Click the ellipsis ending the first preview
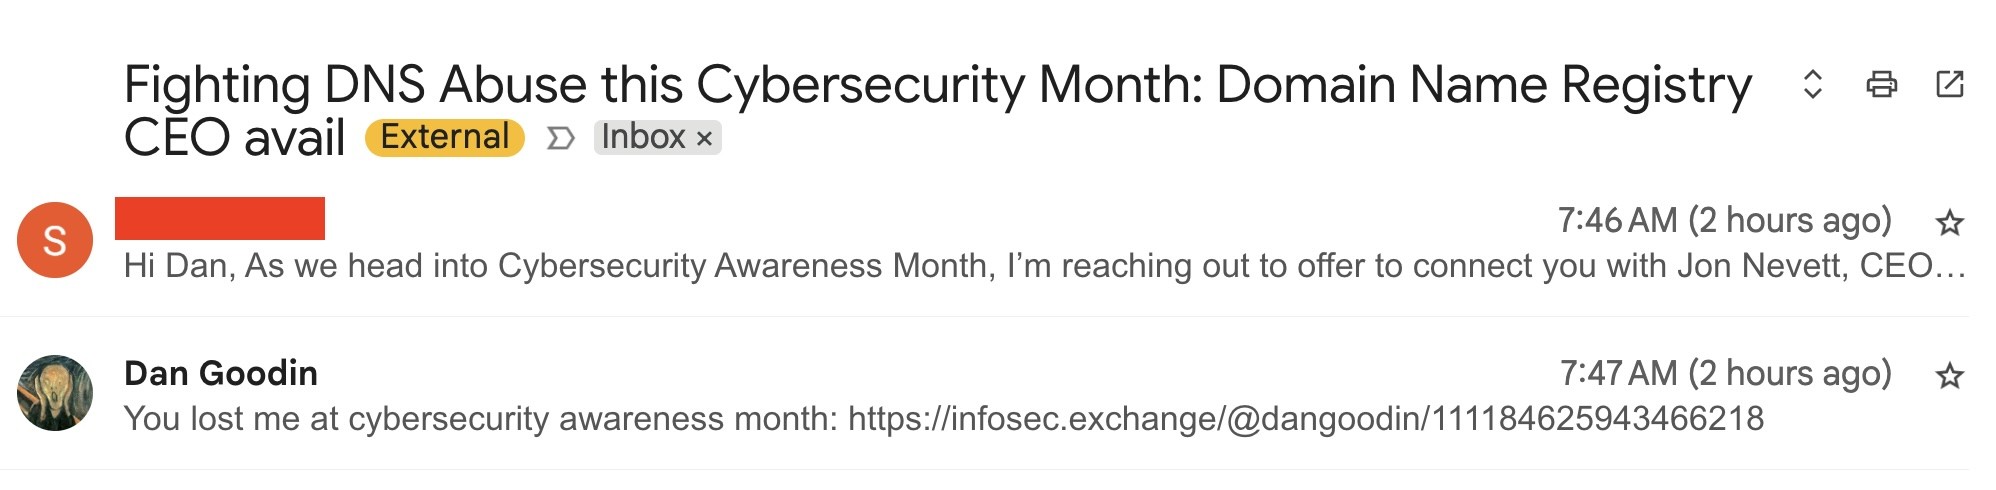 pos(1951,268)
